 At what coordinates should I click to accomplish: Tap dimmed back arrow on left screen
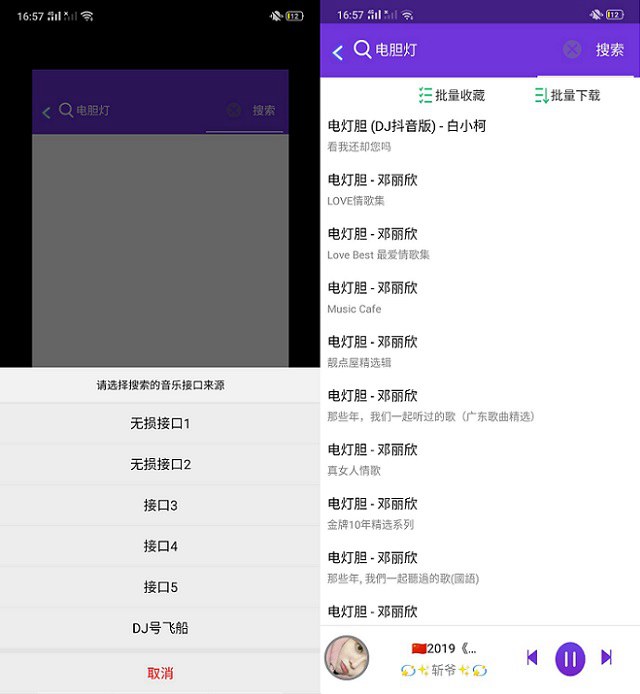(46, 112)
